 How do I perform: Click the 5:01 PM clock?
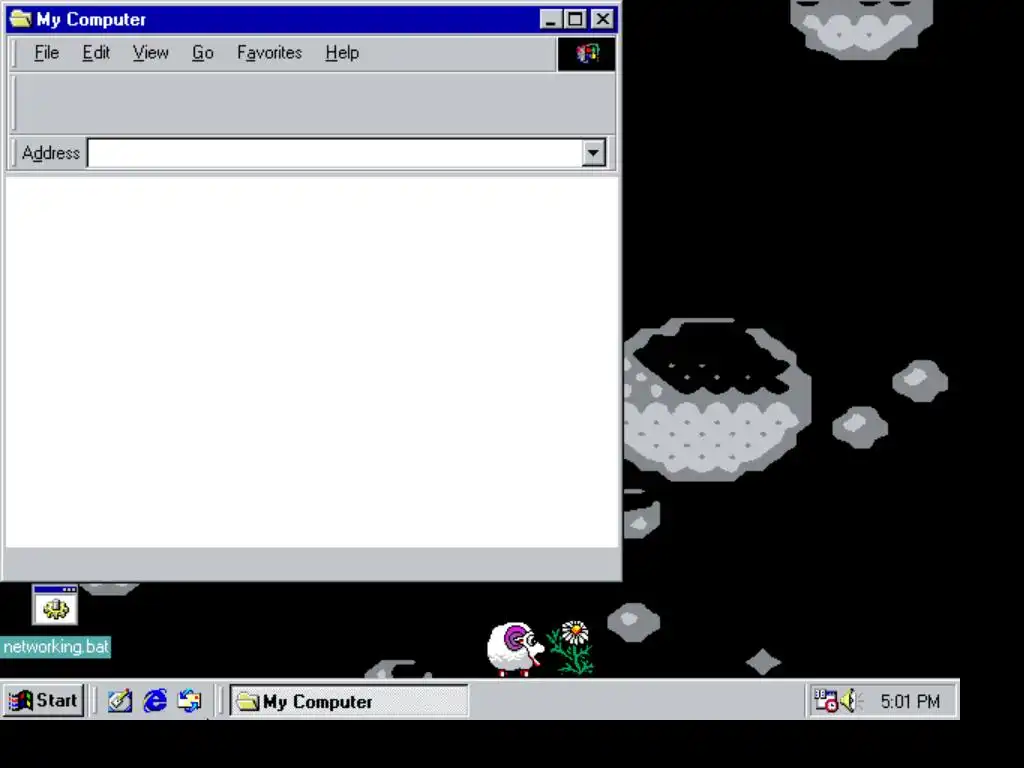tap(910, 702)
